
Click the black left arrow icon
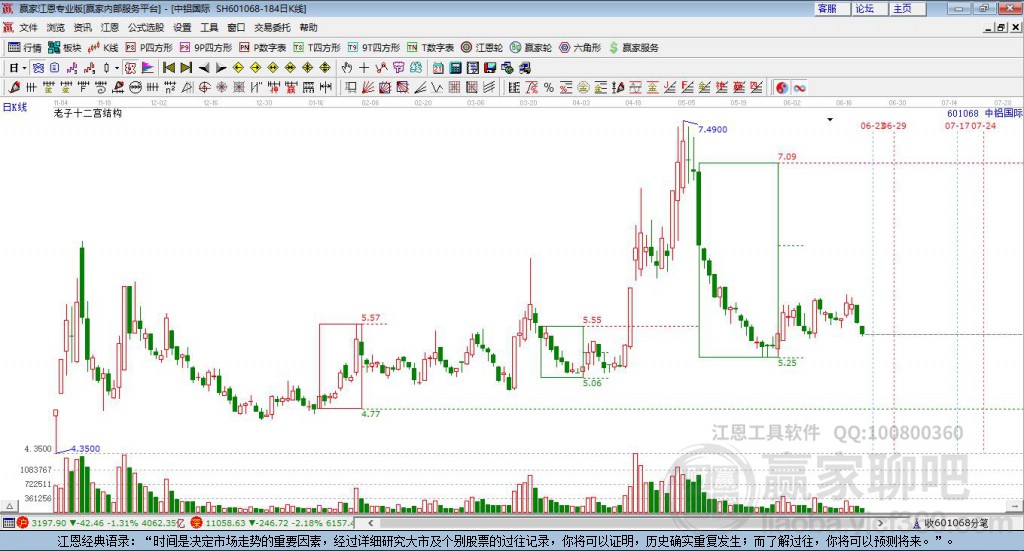[x=204, y=68]
